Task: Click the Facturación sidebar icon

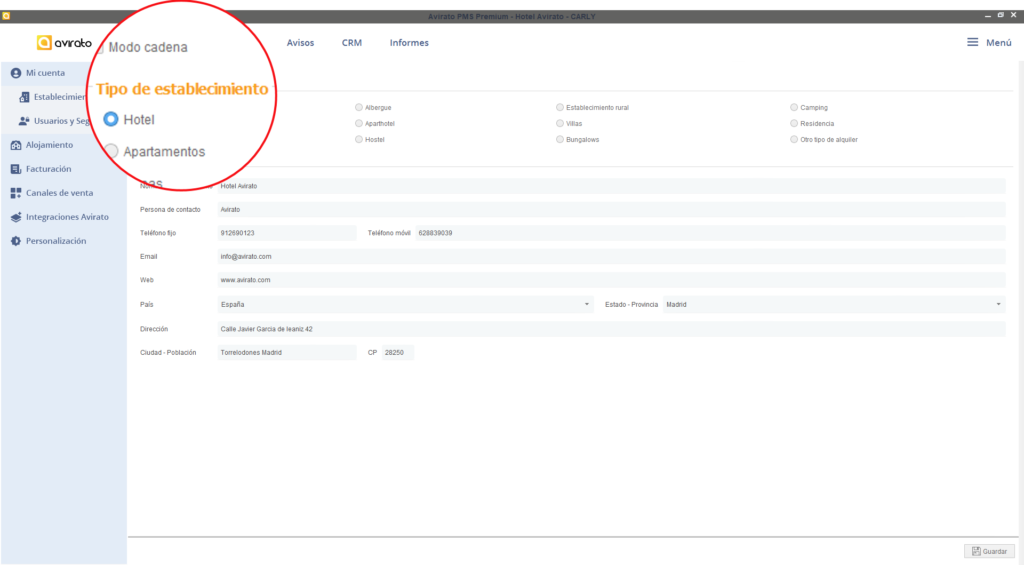Action: (16, 169)
